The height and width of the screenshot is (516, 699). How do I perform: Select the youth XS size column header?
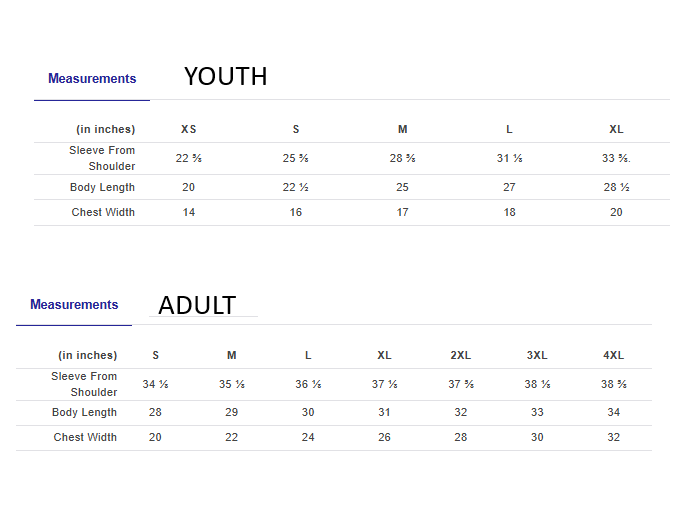point(189,130)
